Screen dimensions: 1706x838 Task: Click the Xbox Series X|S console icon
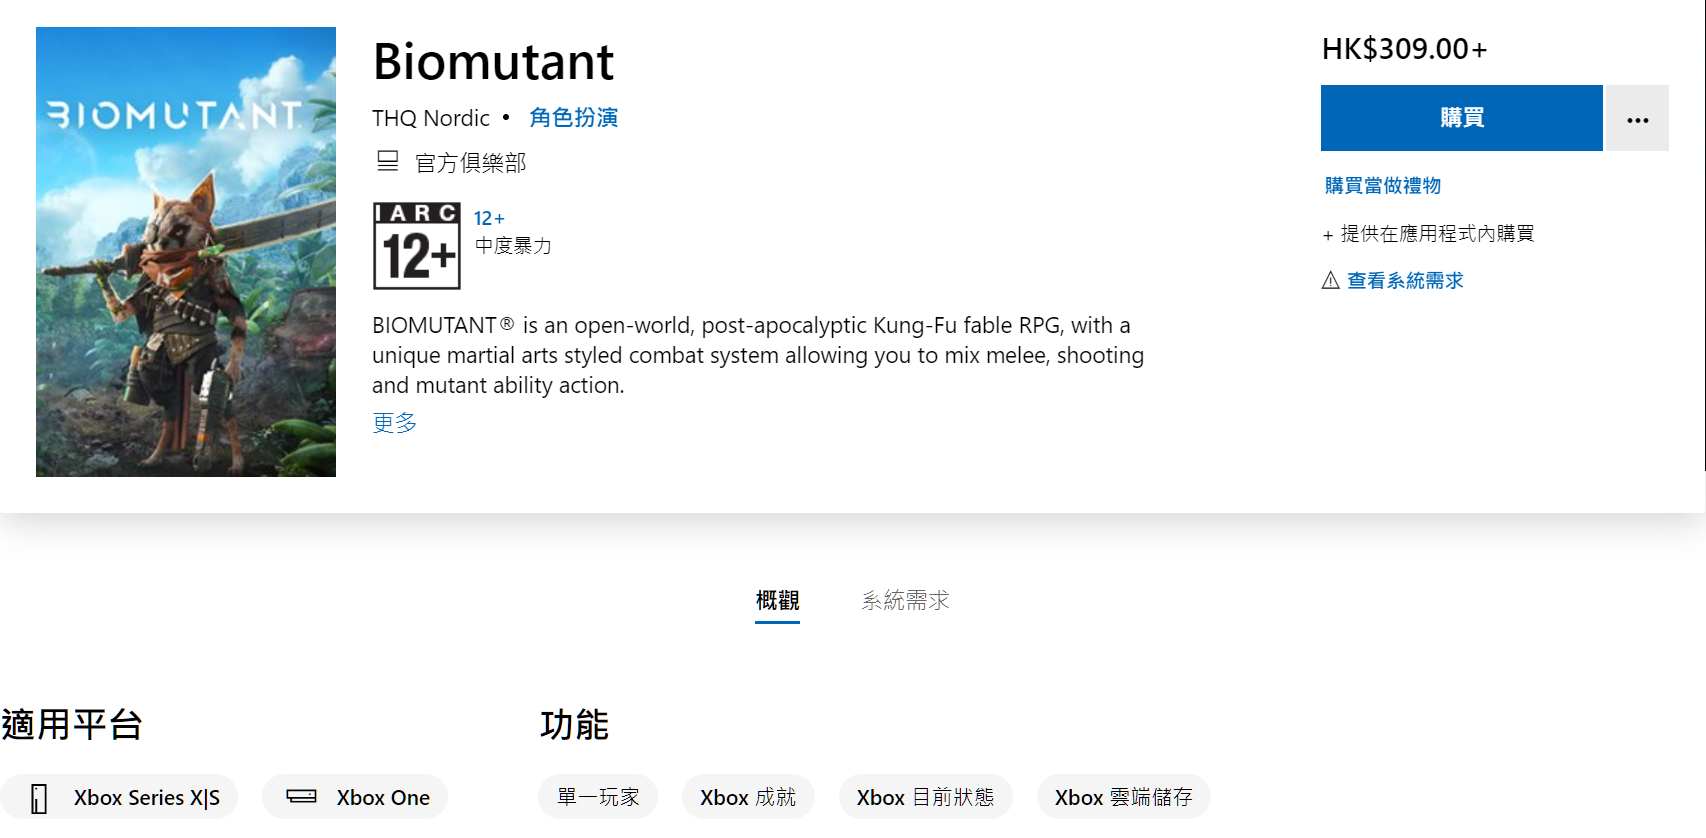[39, 798]
